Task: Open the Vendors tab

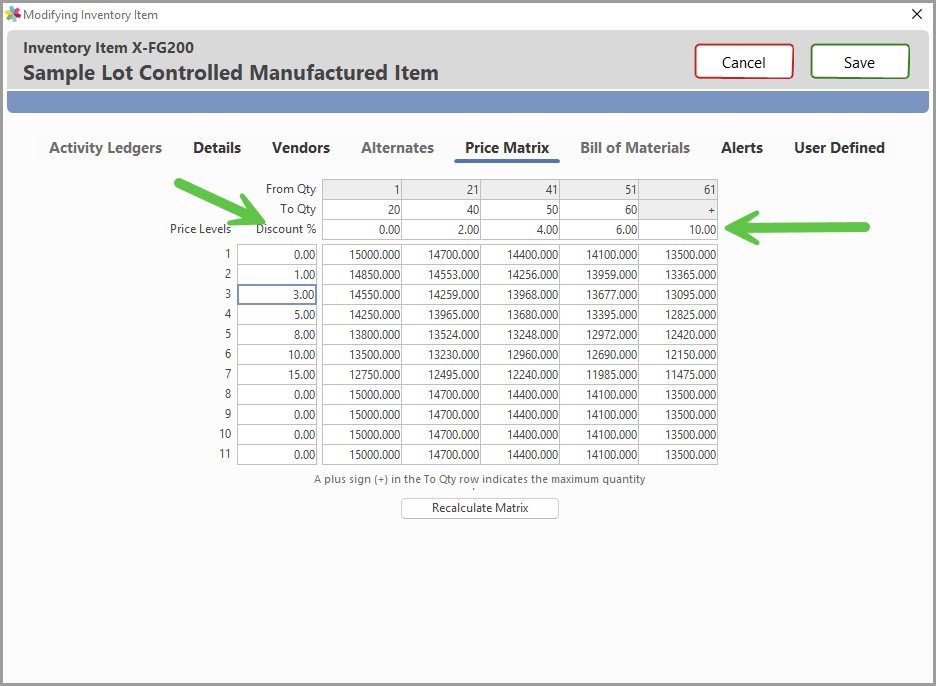Action: pos(301,148)
